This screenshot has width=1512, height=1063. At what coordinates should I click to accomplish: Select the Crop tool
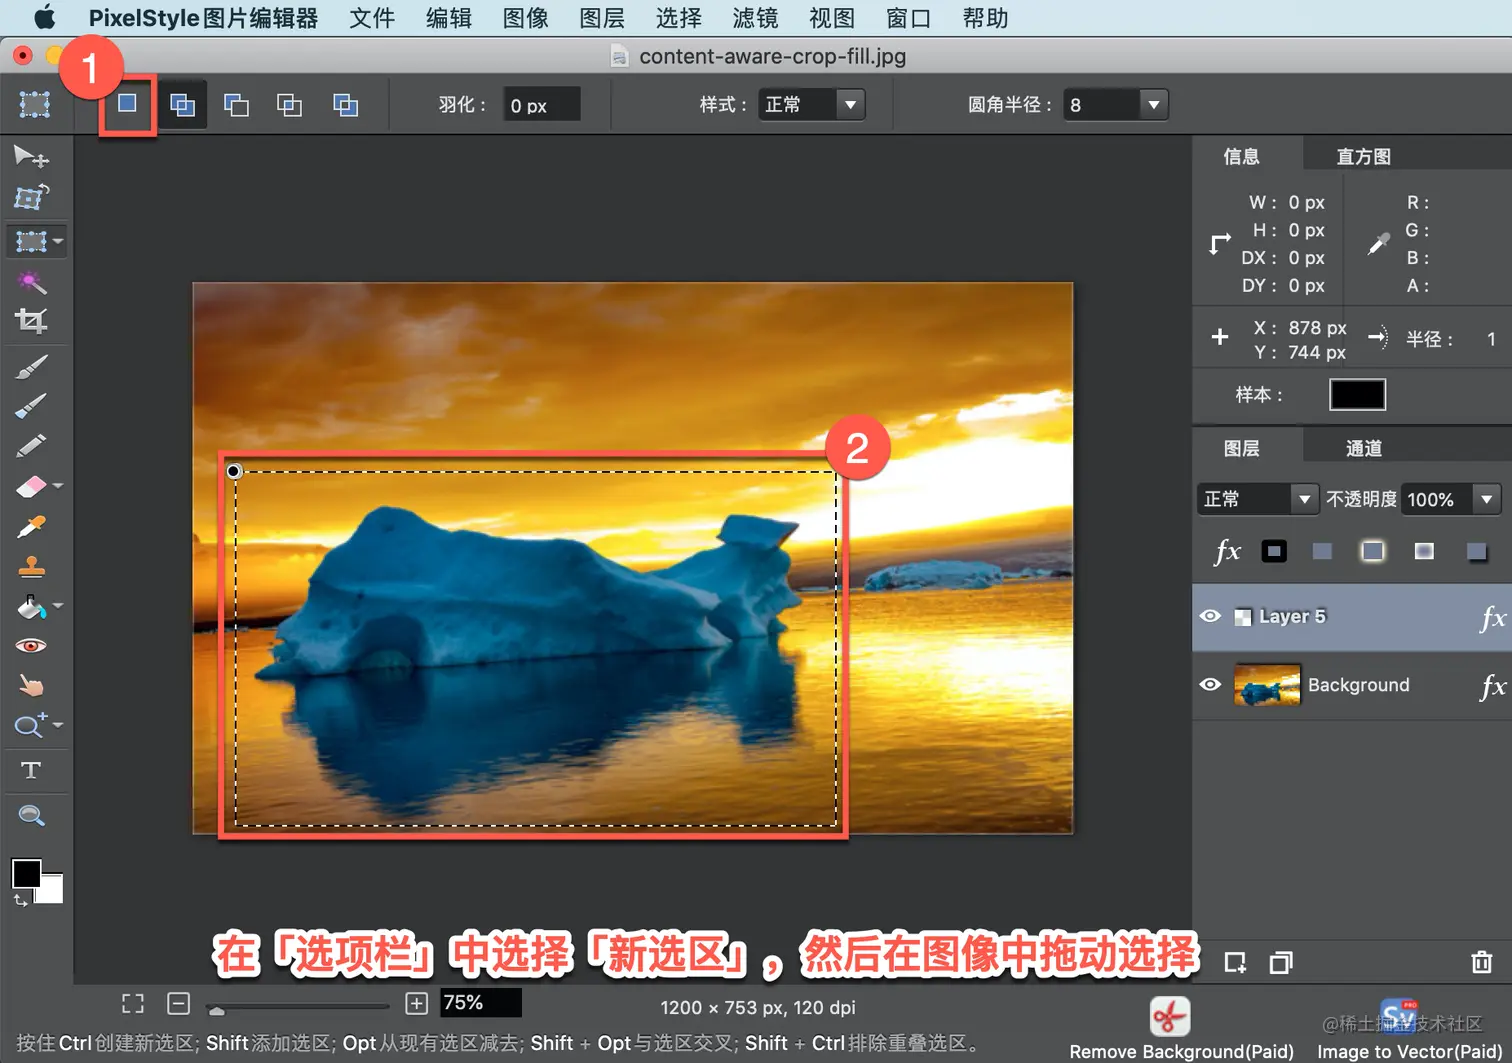pos(31,321)
